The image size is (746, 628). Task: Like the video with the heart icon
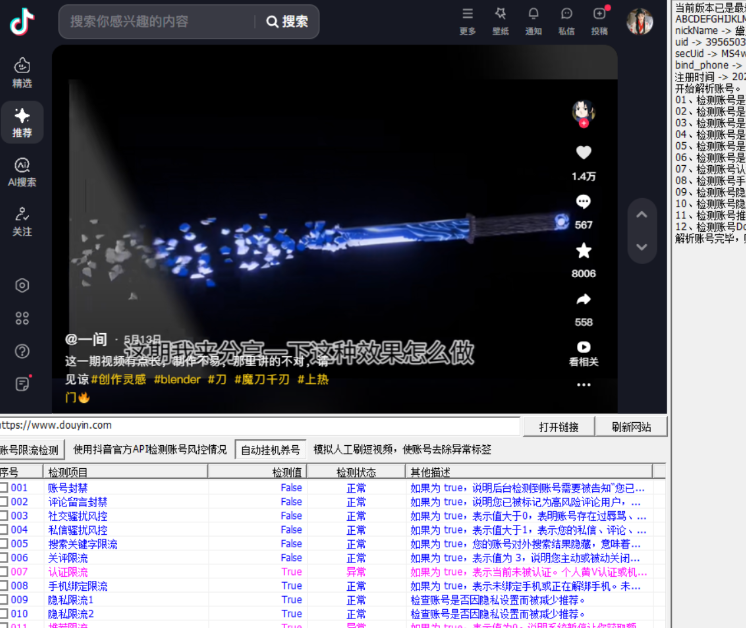coord(583,153)
